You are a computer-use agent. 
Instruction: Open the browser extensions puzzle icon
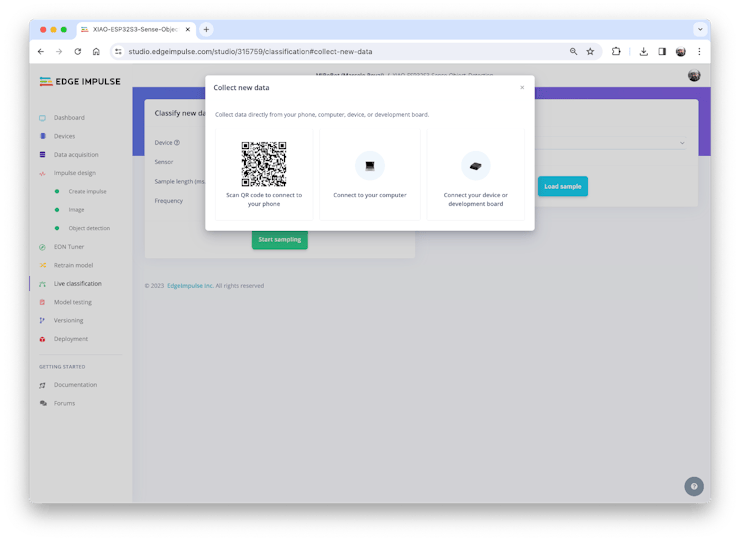click(616, 51)
